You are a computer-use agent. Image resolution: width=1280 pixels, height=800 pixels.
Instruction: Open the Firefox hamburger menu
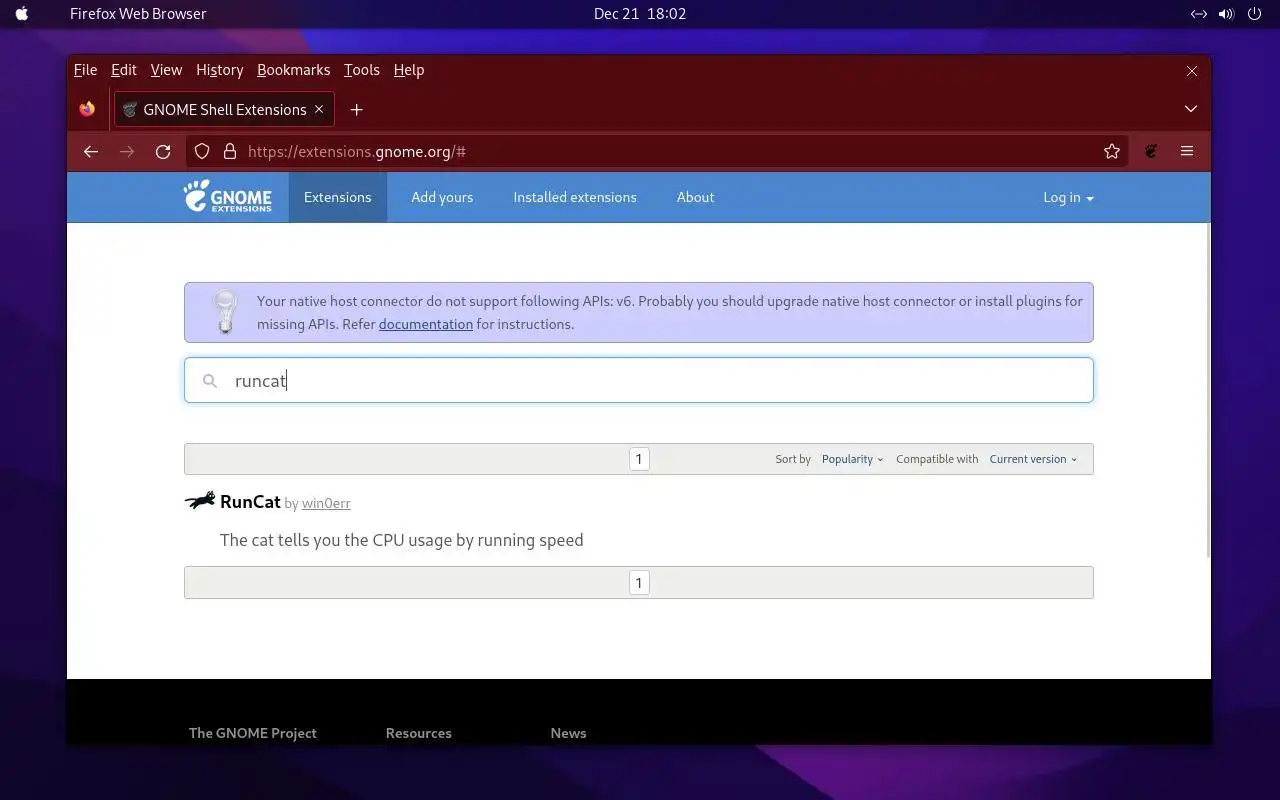pyautogui.click(x=1187, y=151)
